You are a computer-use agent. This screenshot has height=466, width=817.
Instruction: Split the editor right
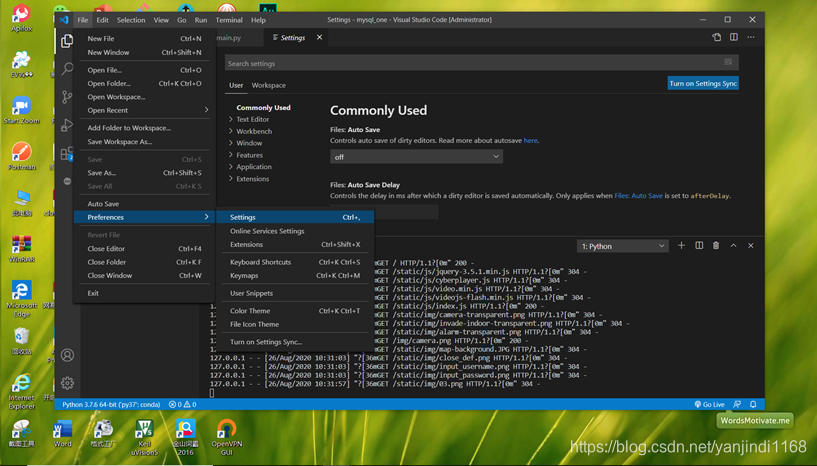[x=734, y=37]
